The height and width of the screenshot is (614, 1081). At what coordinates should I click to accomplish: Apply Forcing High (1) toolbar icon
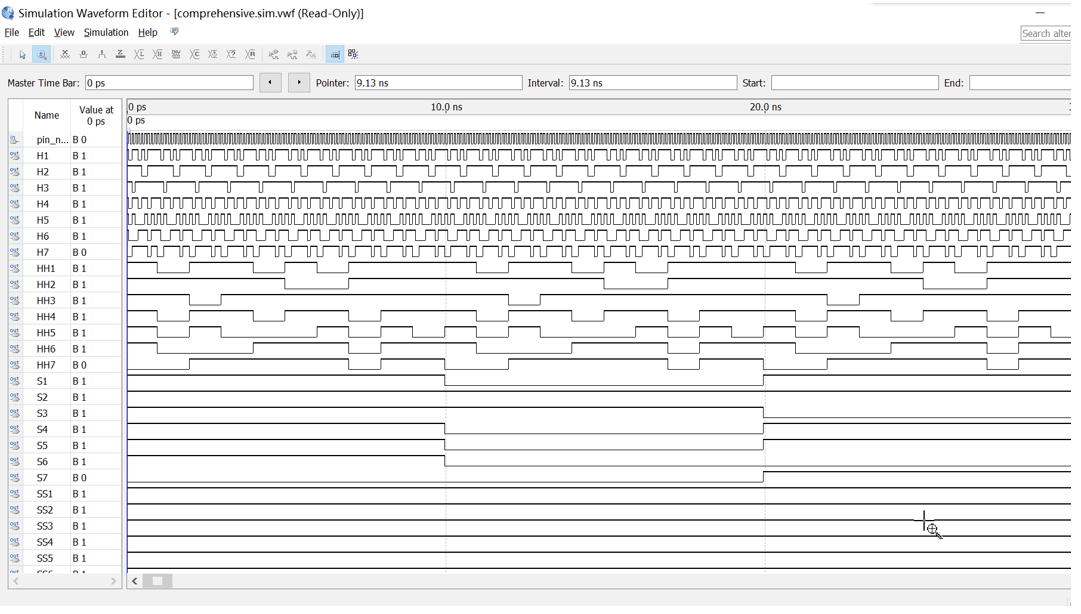pos(102,54)
